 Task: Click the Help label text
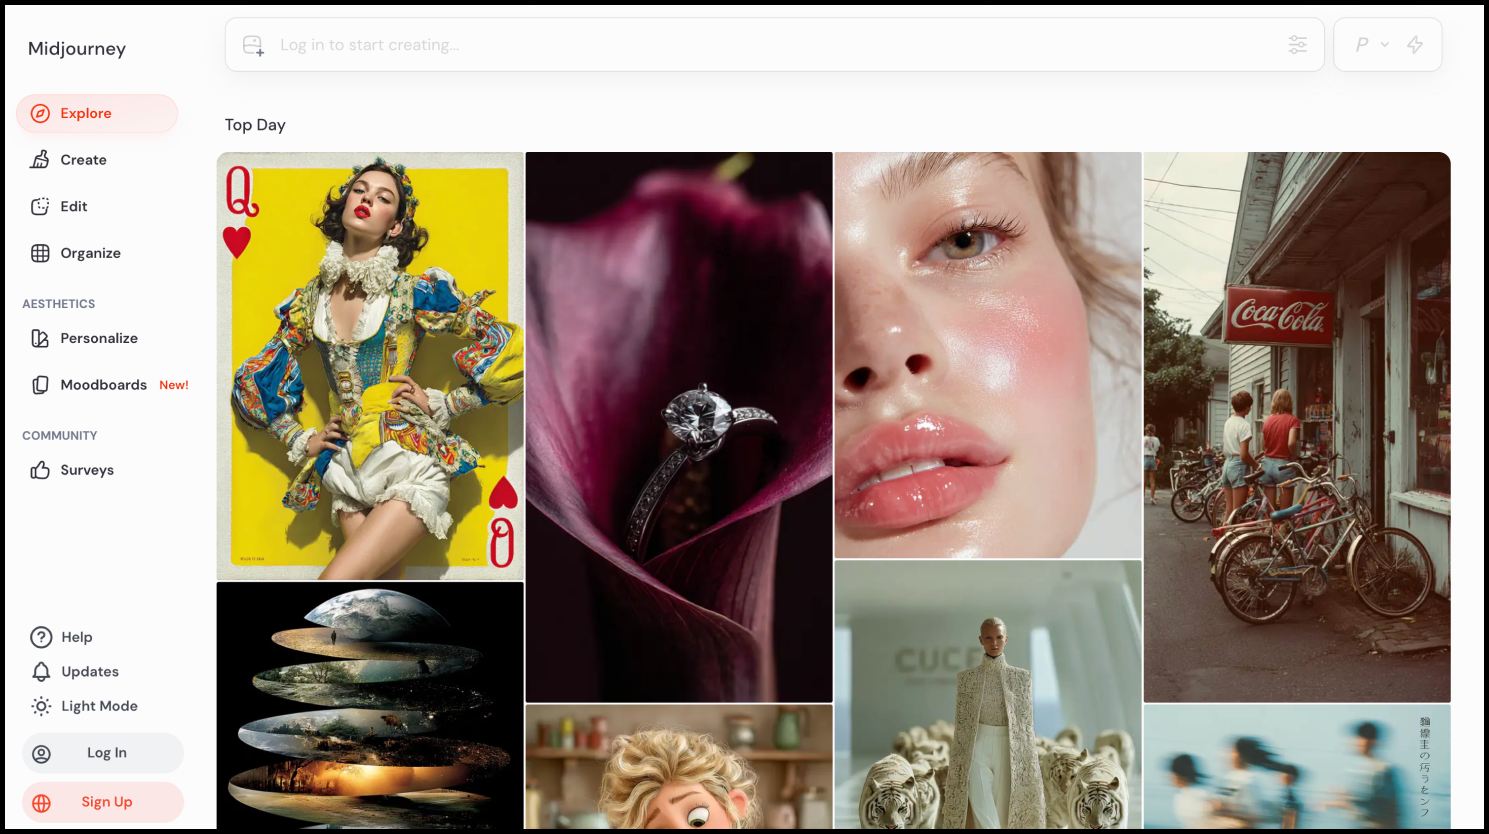76,637
